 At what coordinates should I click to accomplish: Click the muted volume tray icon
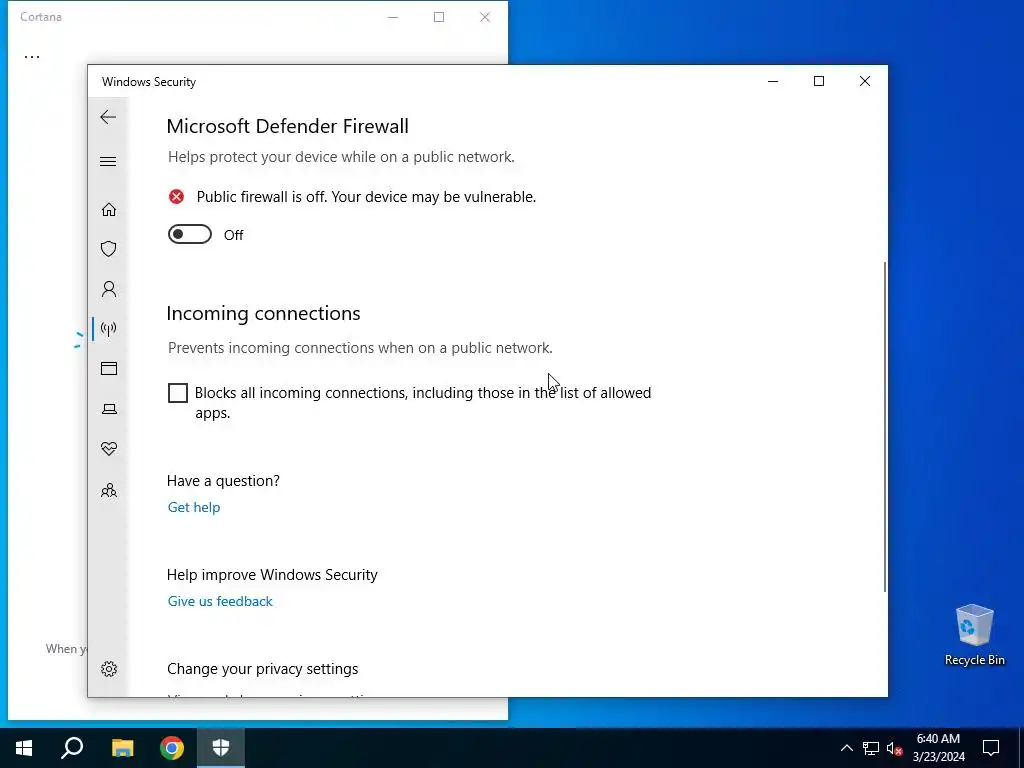895,748
